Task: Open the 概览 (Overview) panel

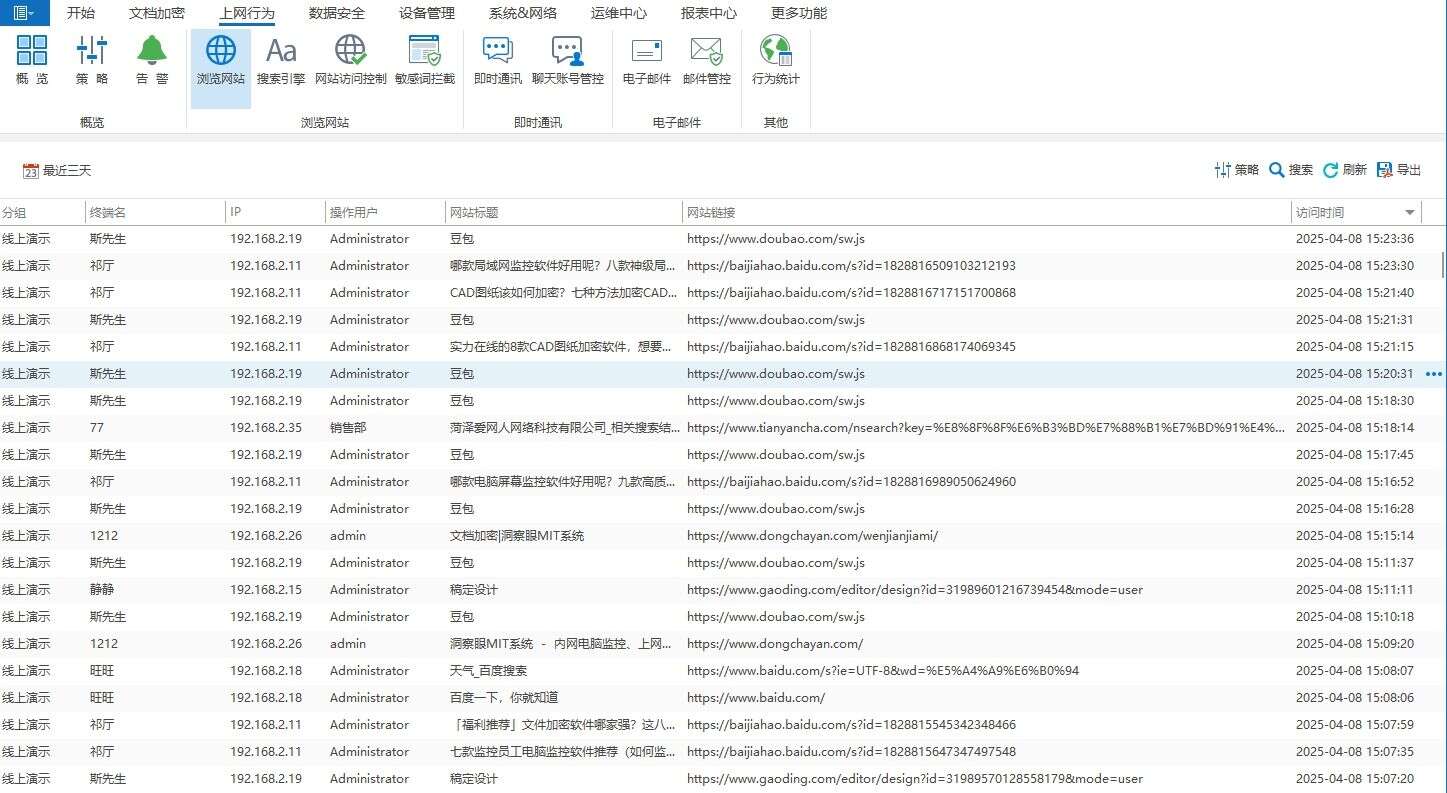Action: tap(31, 61)
